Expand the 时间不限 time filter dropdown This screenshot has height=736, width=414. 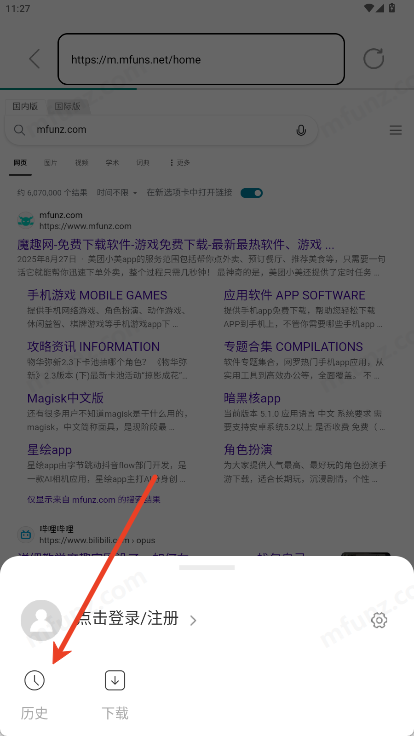coord(117,192)
